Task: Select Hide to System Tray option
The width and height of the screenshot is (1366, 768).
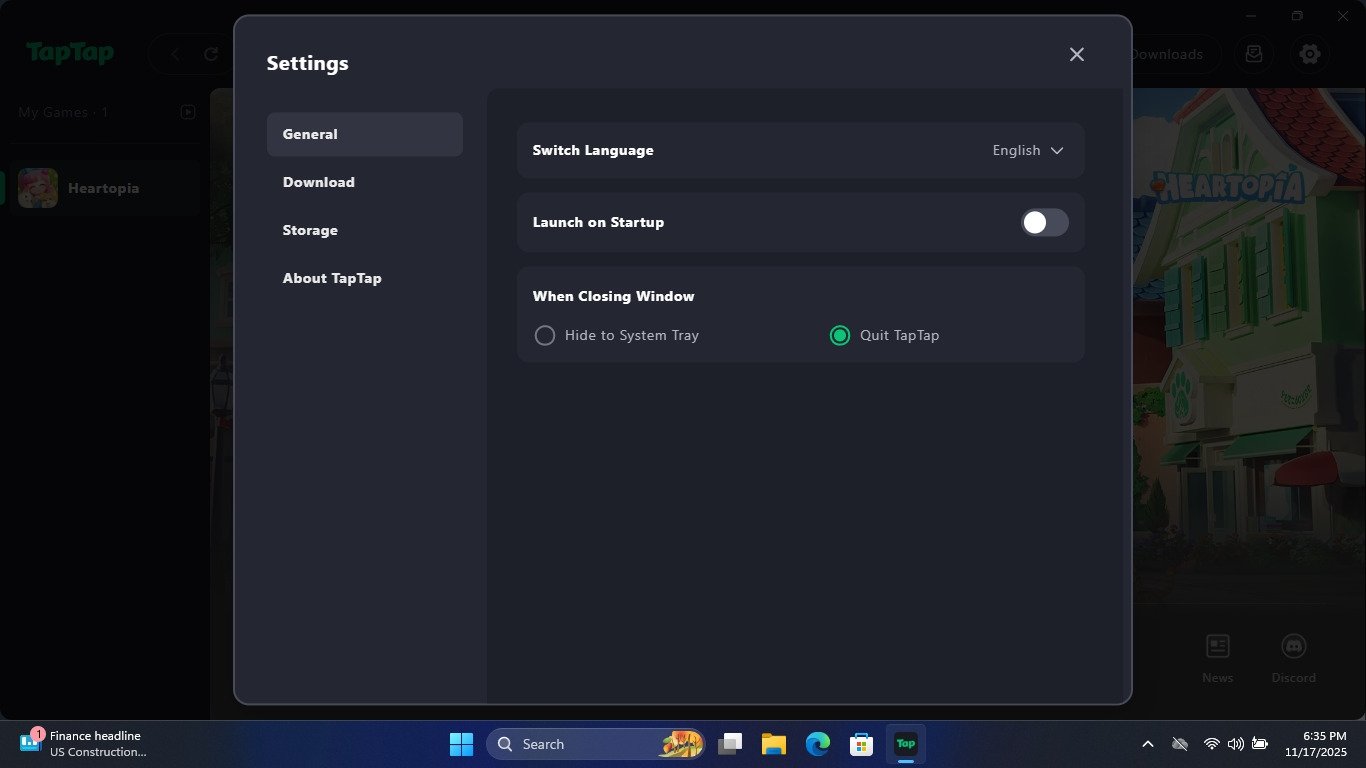Action: pos(545,335)
